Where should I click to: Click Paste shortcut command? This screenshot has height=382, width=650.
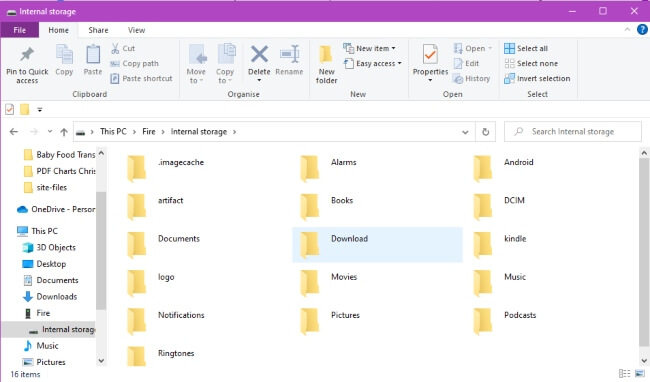click(141, 78)
